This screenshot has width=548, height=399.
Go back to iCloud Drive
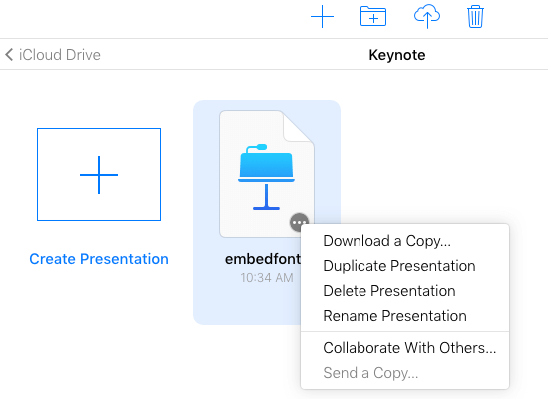click(x=53, y=55)
